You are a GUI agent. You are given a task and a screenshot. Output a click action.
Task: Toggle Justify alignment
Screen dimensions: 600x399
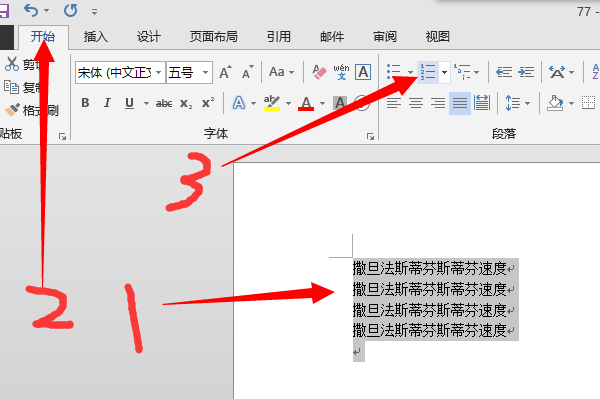click(460, 103)
